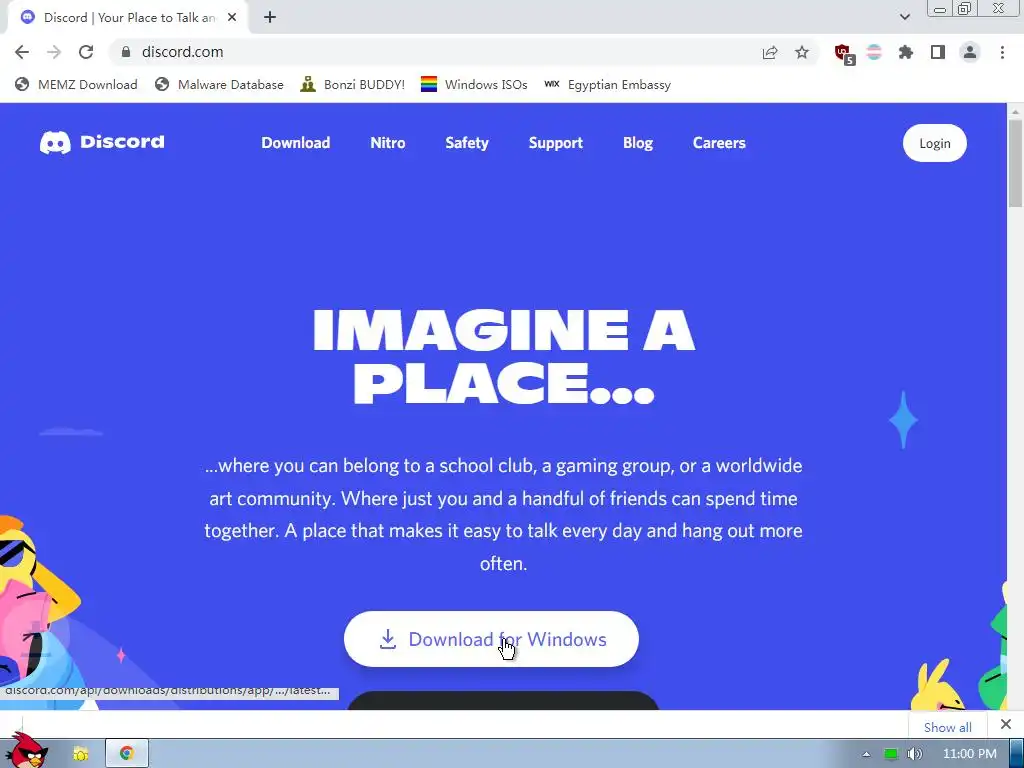
Task: Click the Discord logo in the header
Action: pyautogui.click(x=102, y=142)
